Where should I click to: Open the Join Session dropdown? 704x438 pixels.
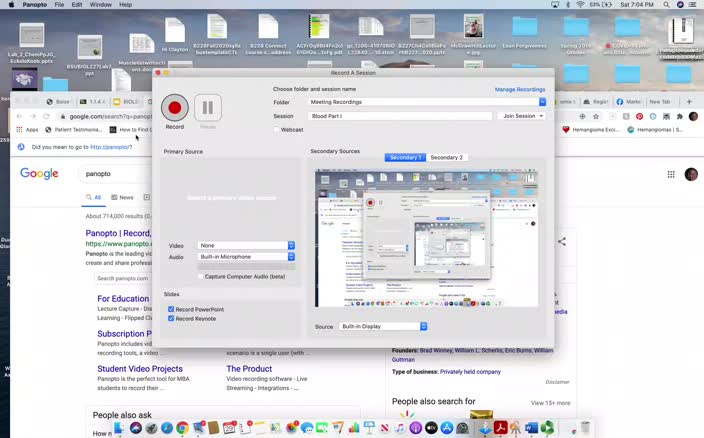pyautogui.click(x=522, y=116)
